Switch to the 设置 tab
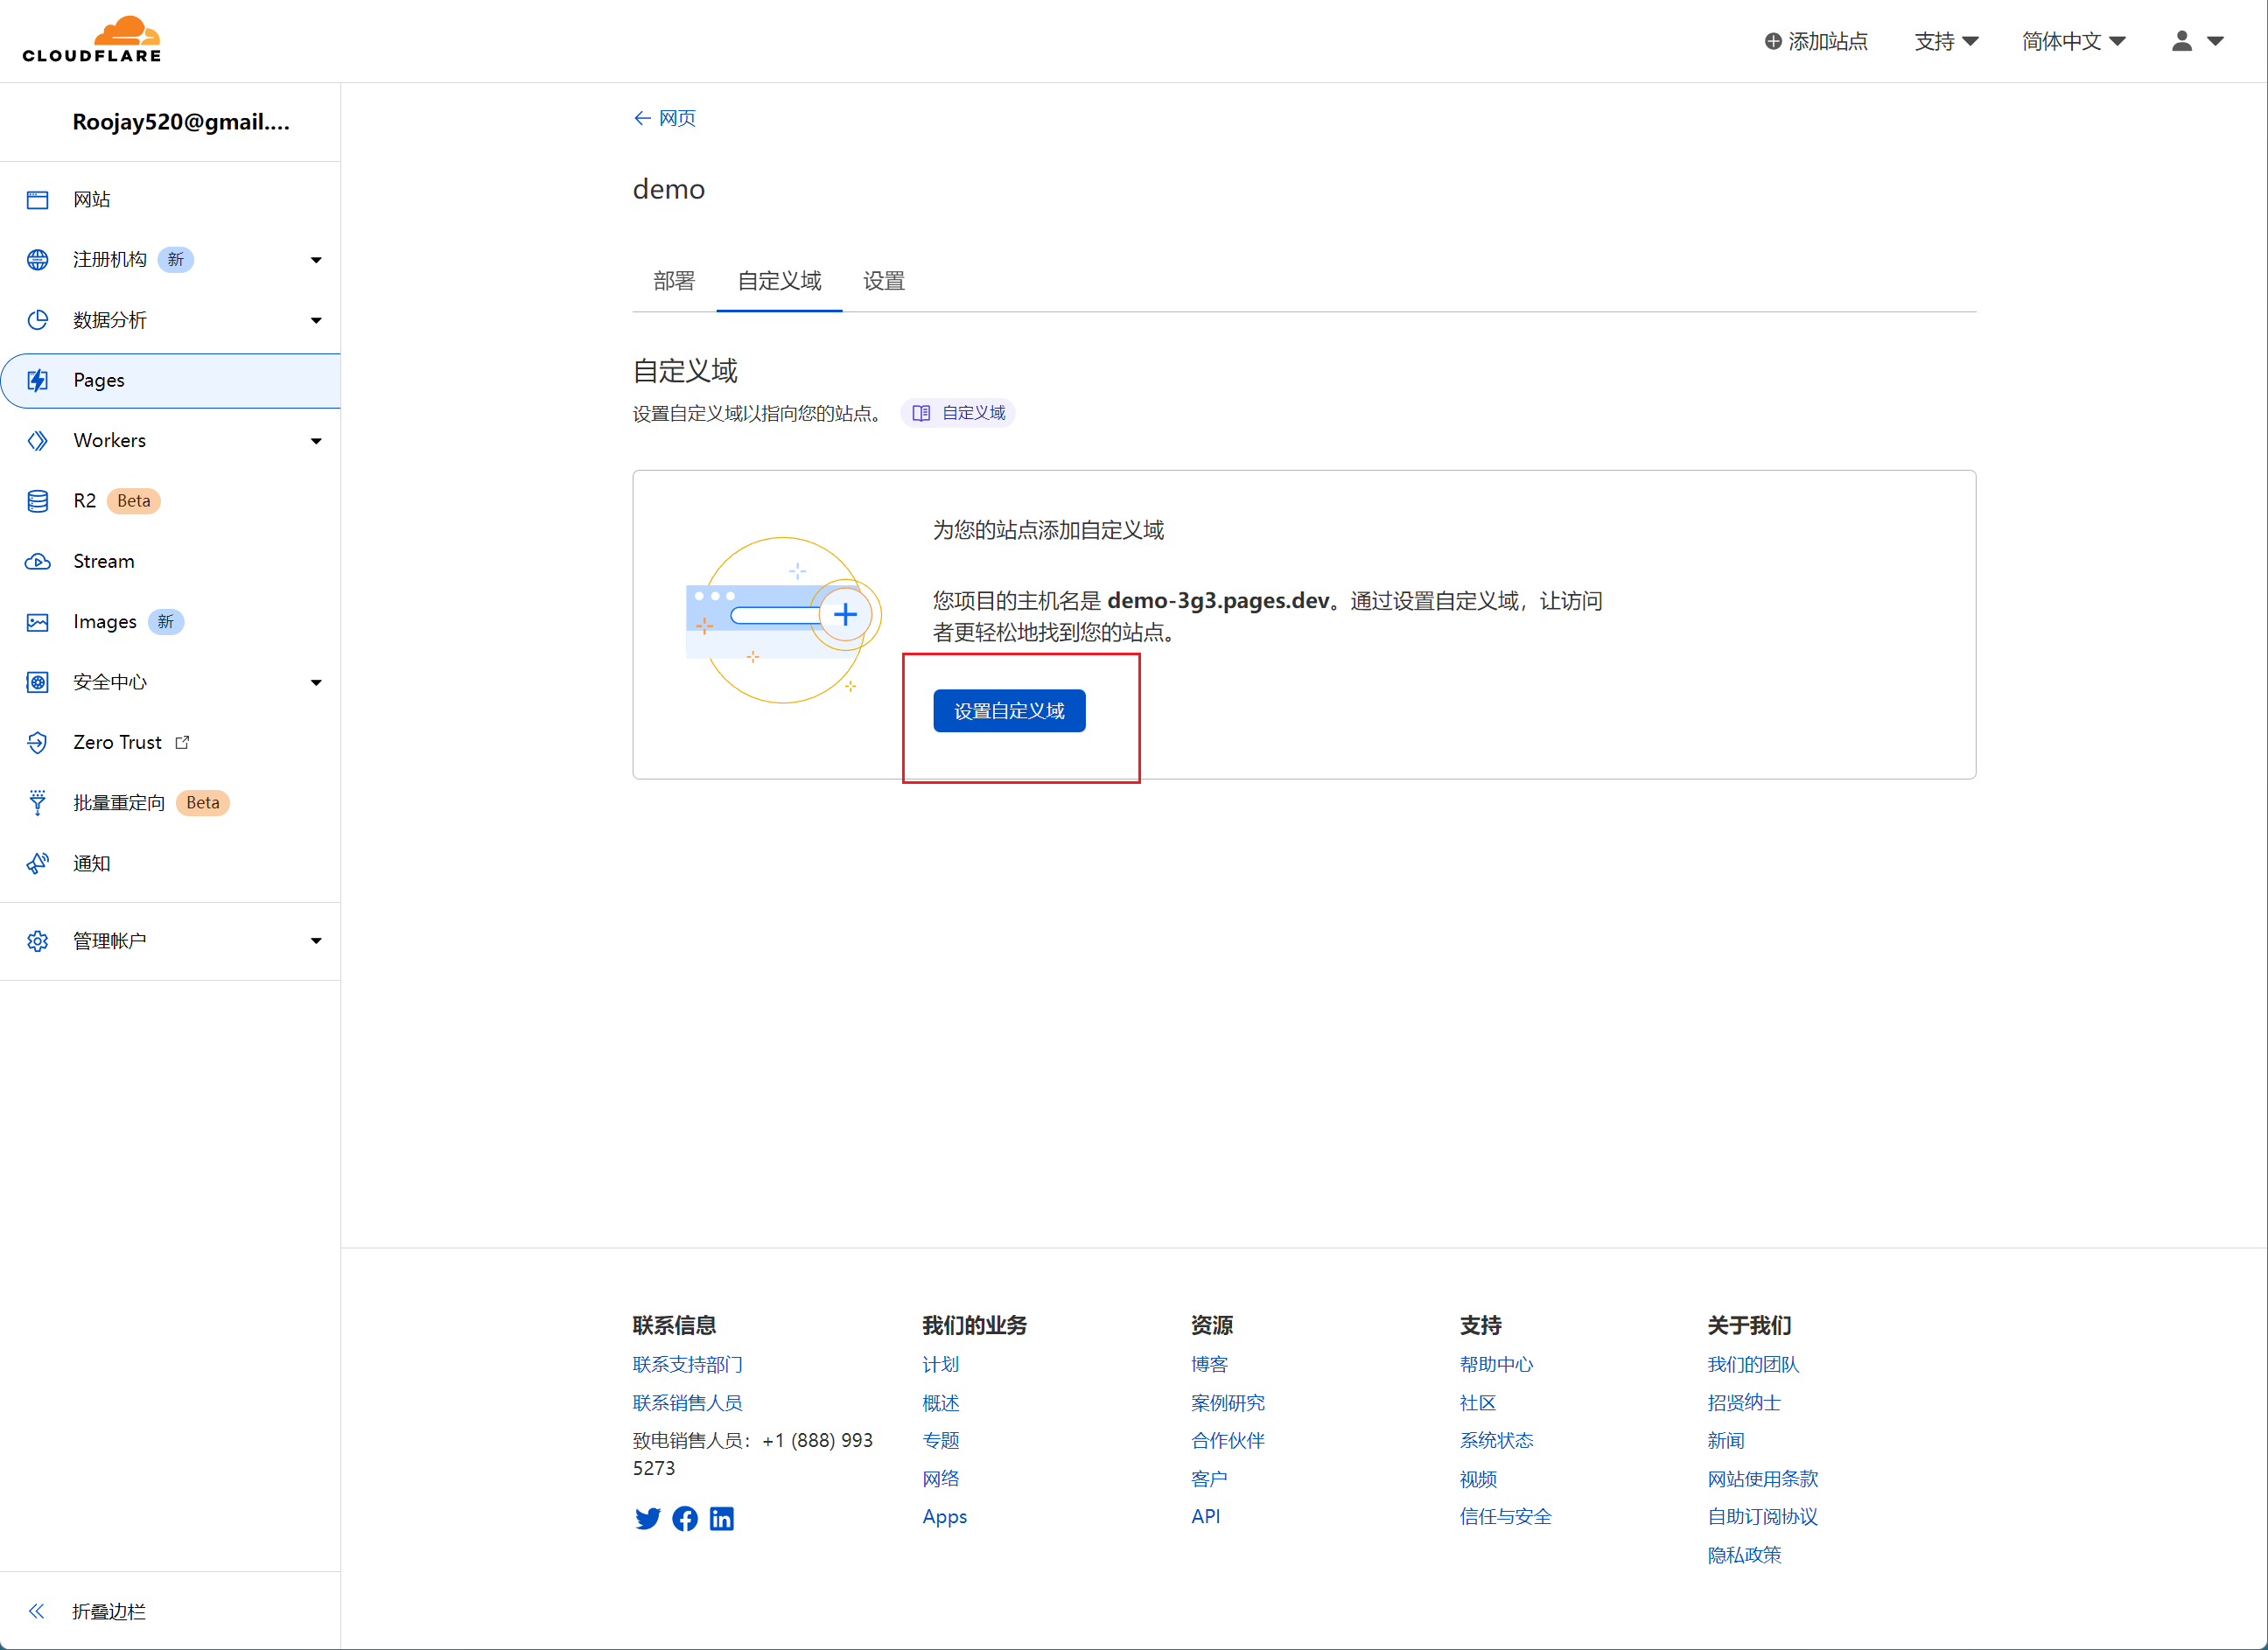Screen dimensions: 2268x1650 884,281
